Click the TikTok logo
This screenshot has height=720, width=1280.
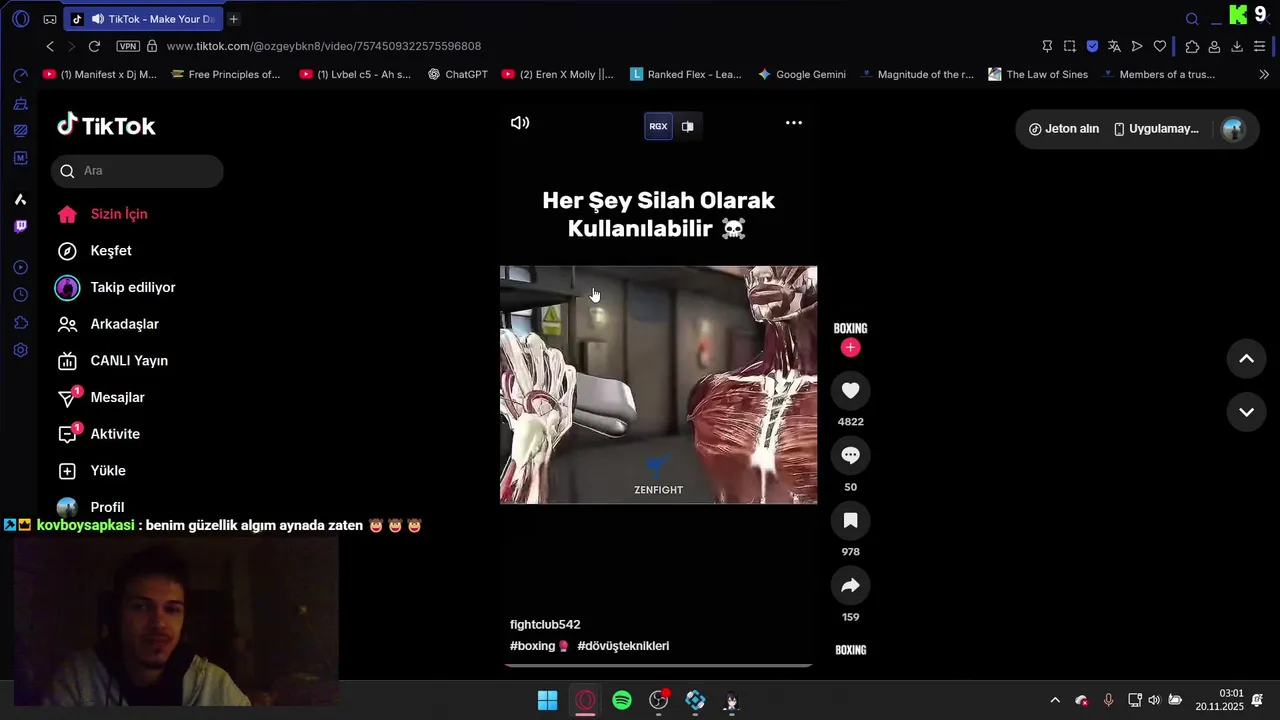tap(106, 125)
